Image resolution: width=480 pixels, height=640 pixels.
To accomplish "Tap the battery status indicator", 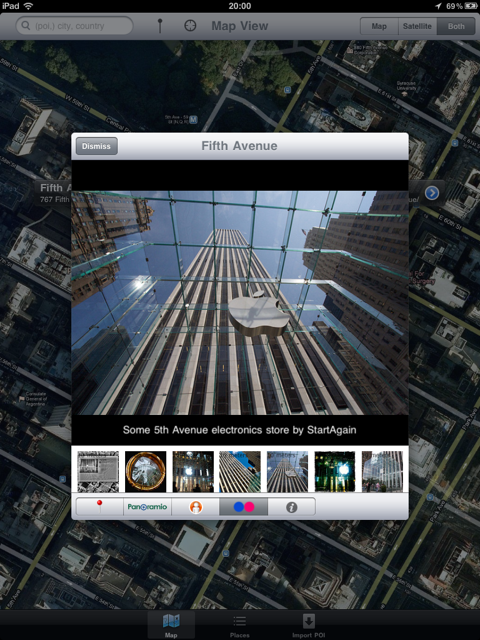I will click(x=470, y=6).
